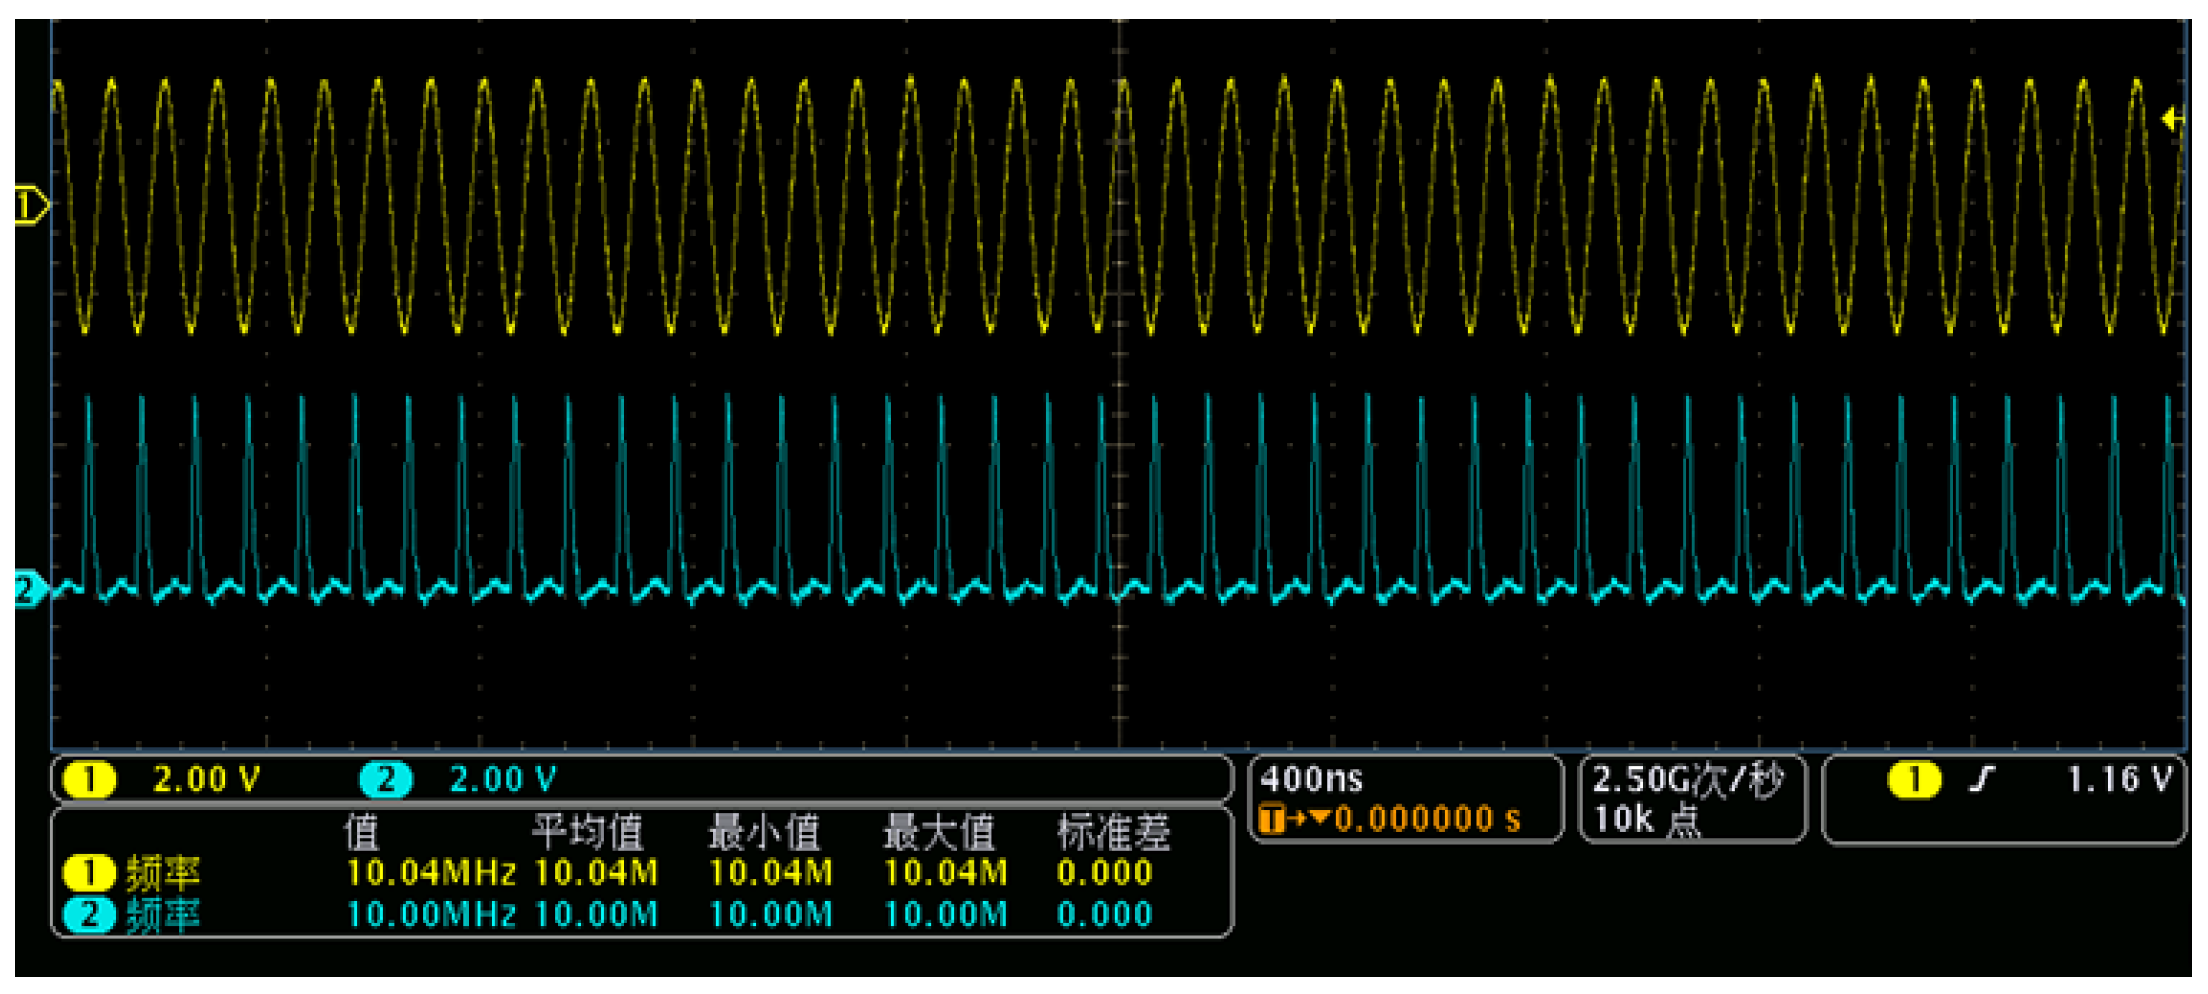2208x994 pixels.
Task: Click the channel 1 10.04MHz frequency value
Action: (431, 873)
